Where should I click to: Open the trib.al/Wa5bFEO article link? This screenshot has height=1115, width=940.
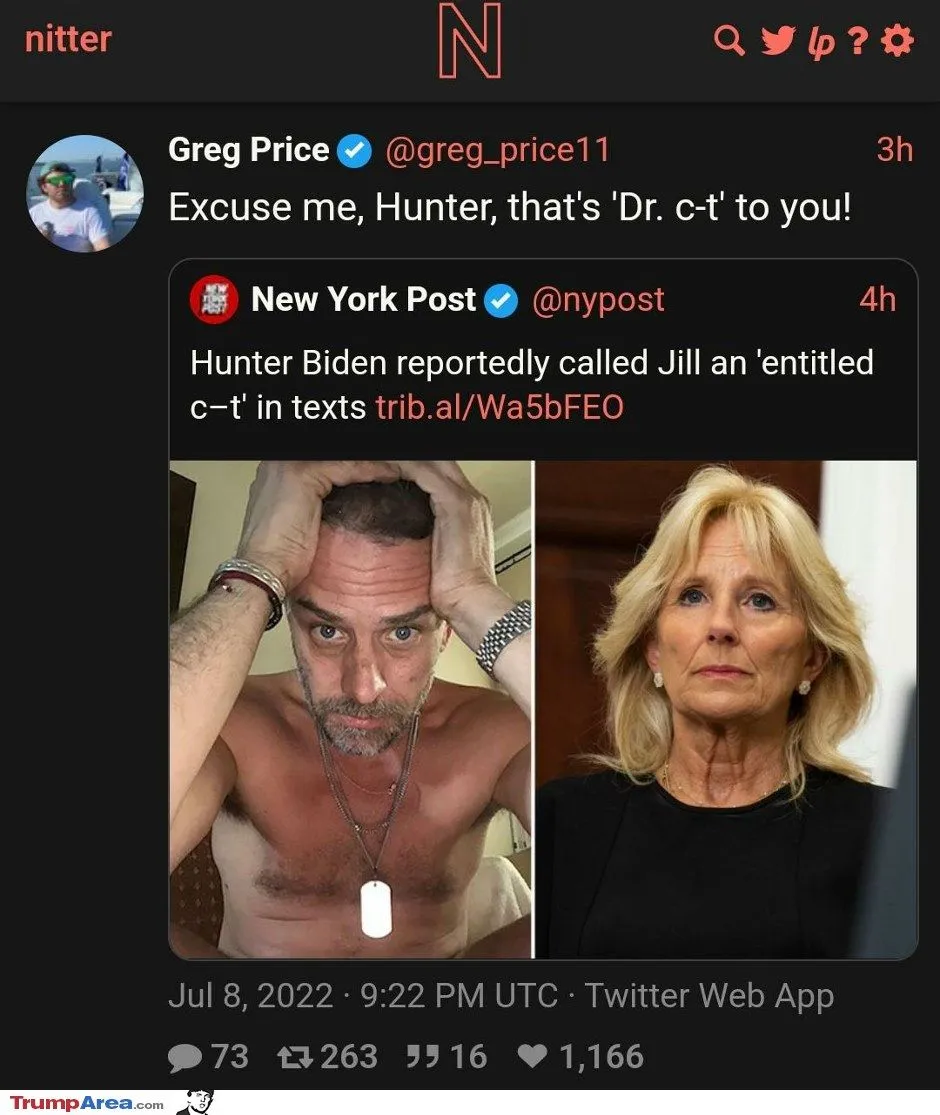(x=499, y=407)
